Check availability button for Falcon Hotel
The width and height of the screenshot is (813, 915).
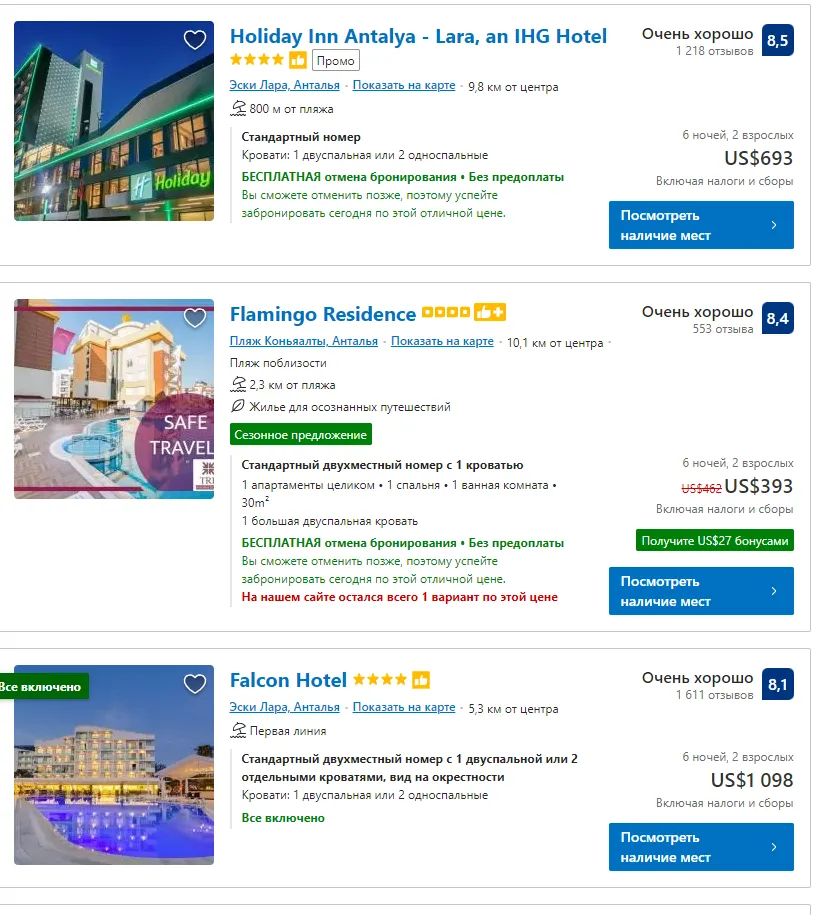click(701, 847)
